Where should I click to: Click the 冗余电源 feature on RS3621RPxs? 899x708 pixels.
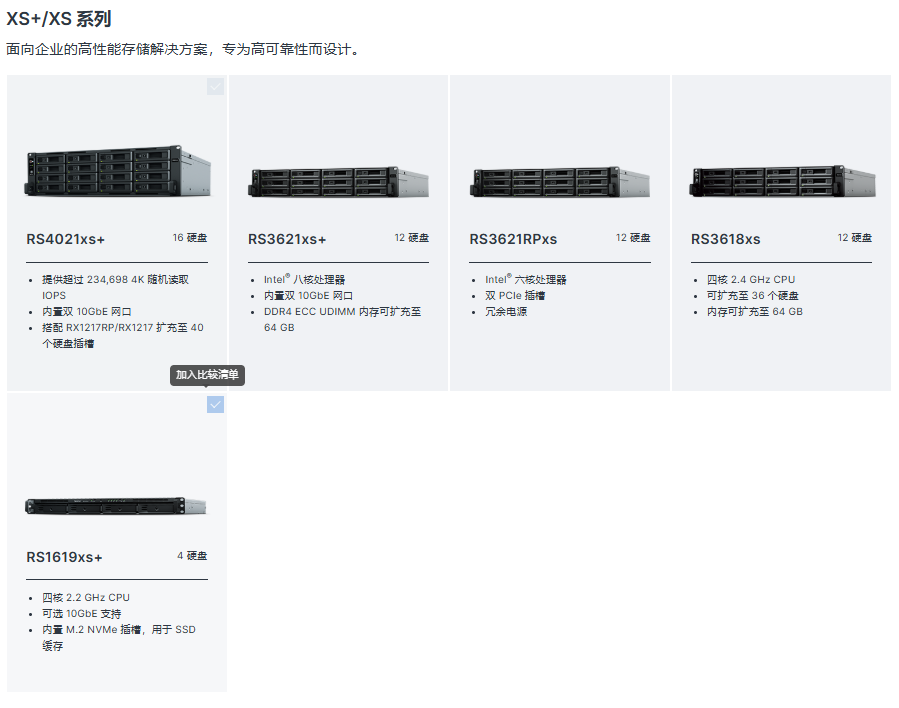506,312
